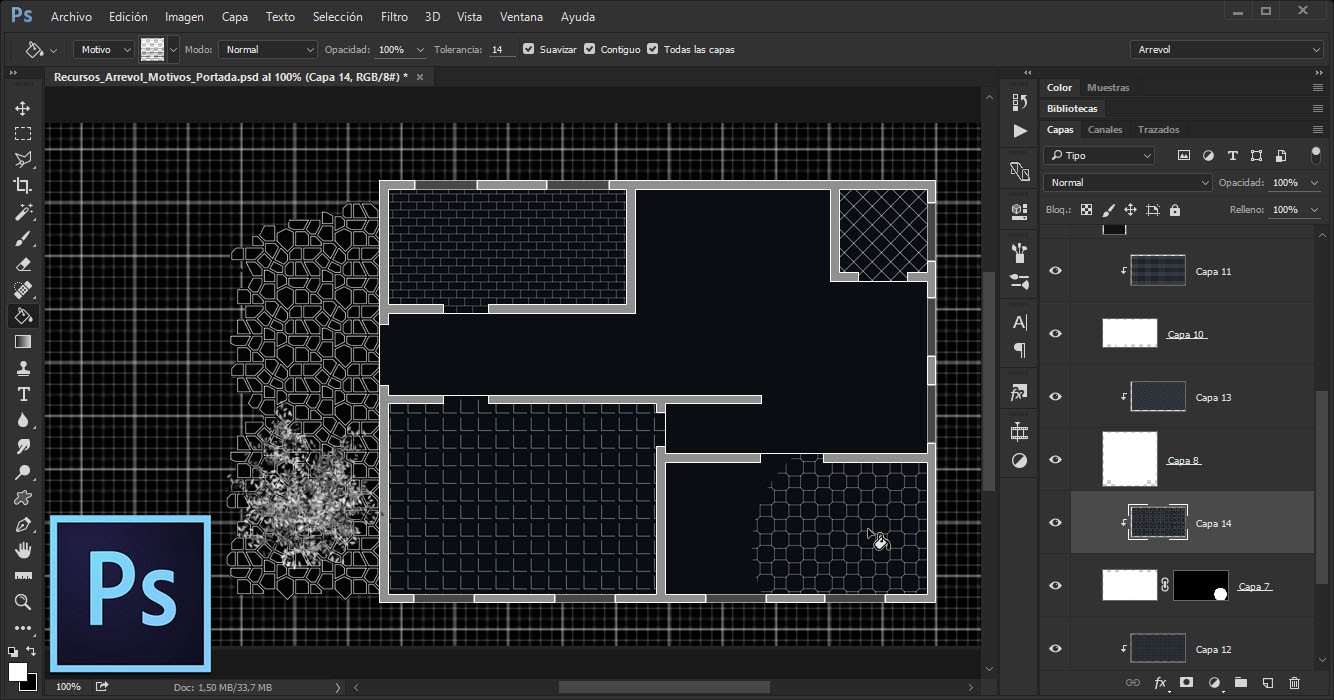Open the Bibliotecas panel tab

[1072, 108]
